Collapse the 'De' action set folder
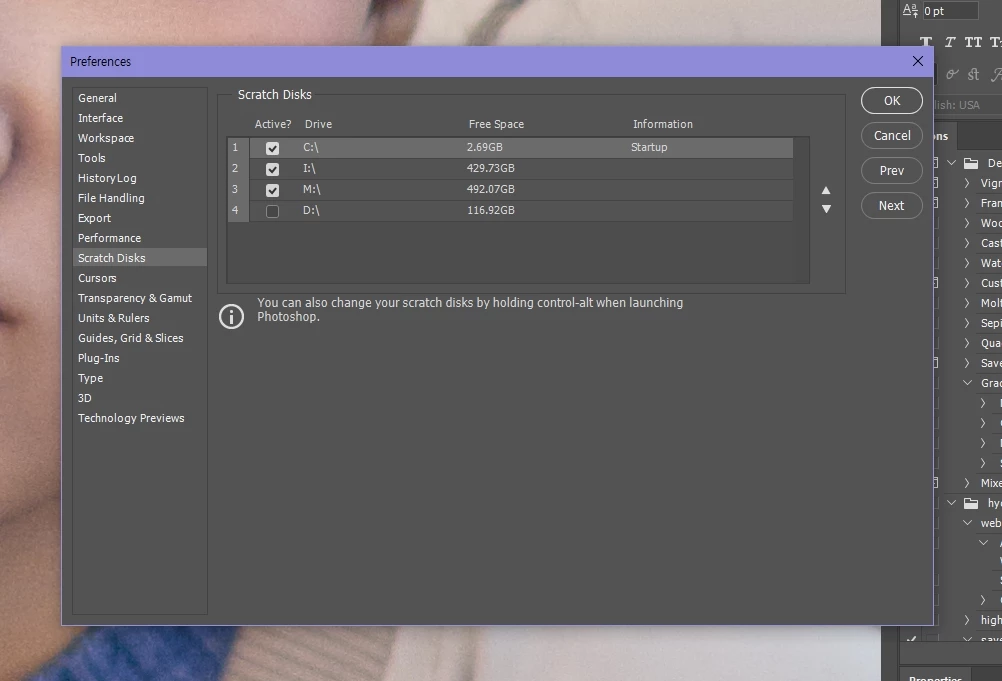 tap(952, 163)
